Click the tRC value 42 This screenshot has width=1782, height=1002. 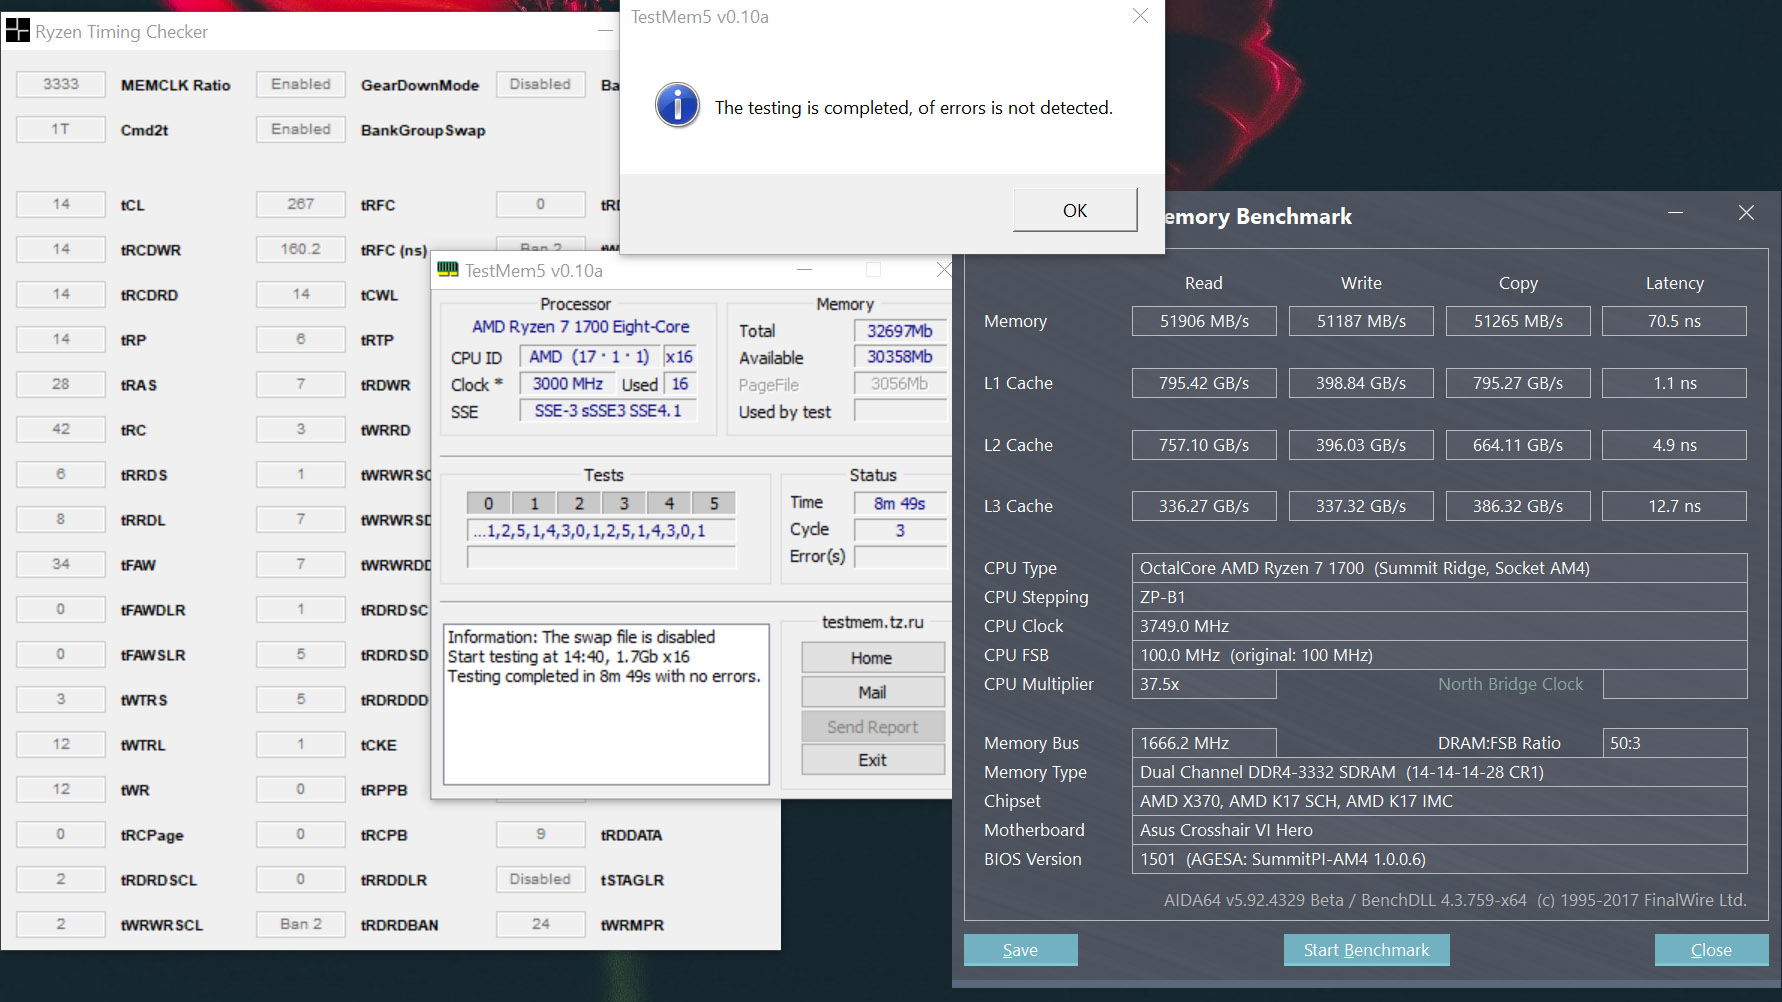click(61, 429)
